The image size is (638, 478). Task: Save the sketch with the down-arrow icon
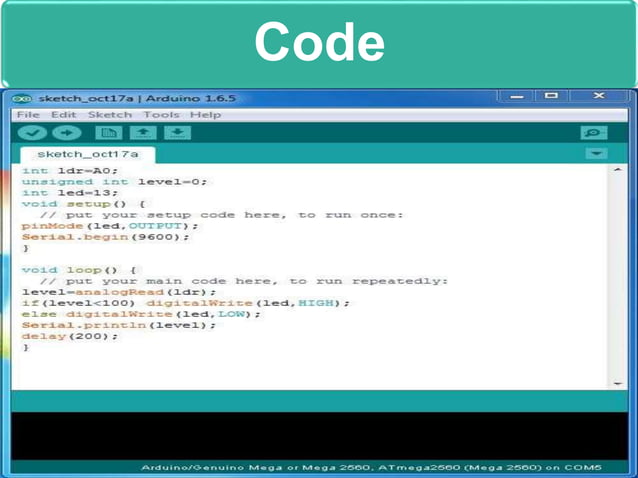click(x=177, y=133)
